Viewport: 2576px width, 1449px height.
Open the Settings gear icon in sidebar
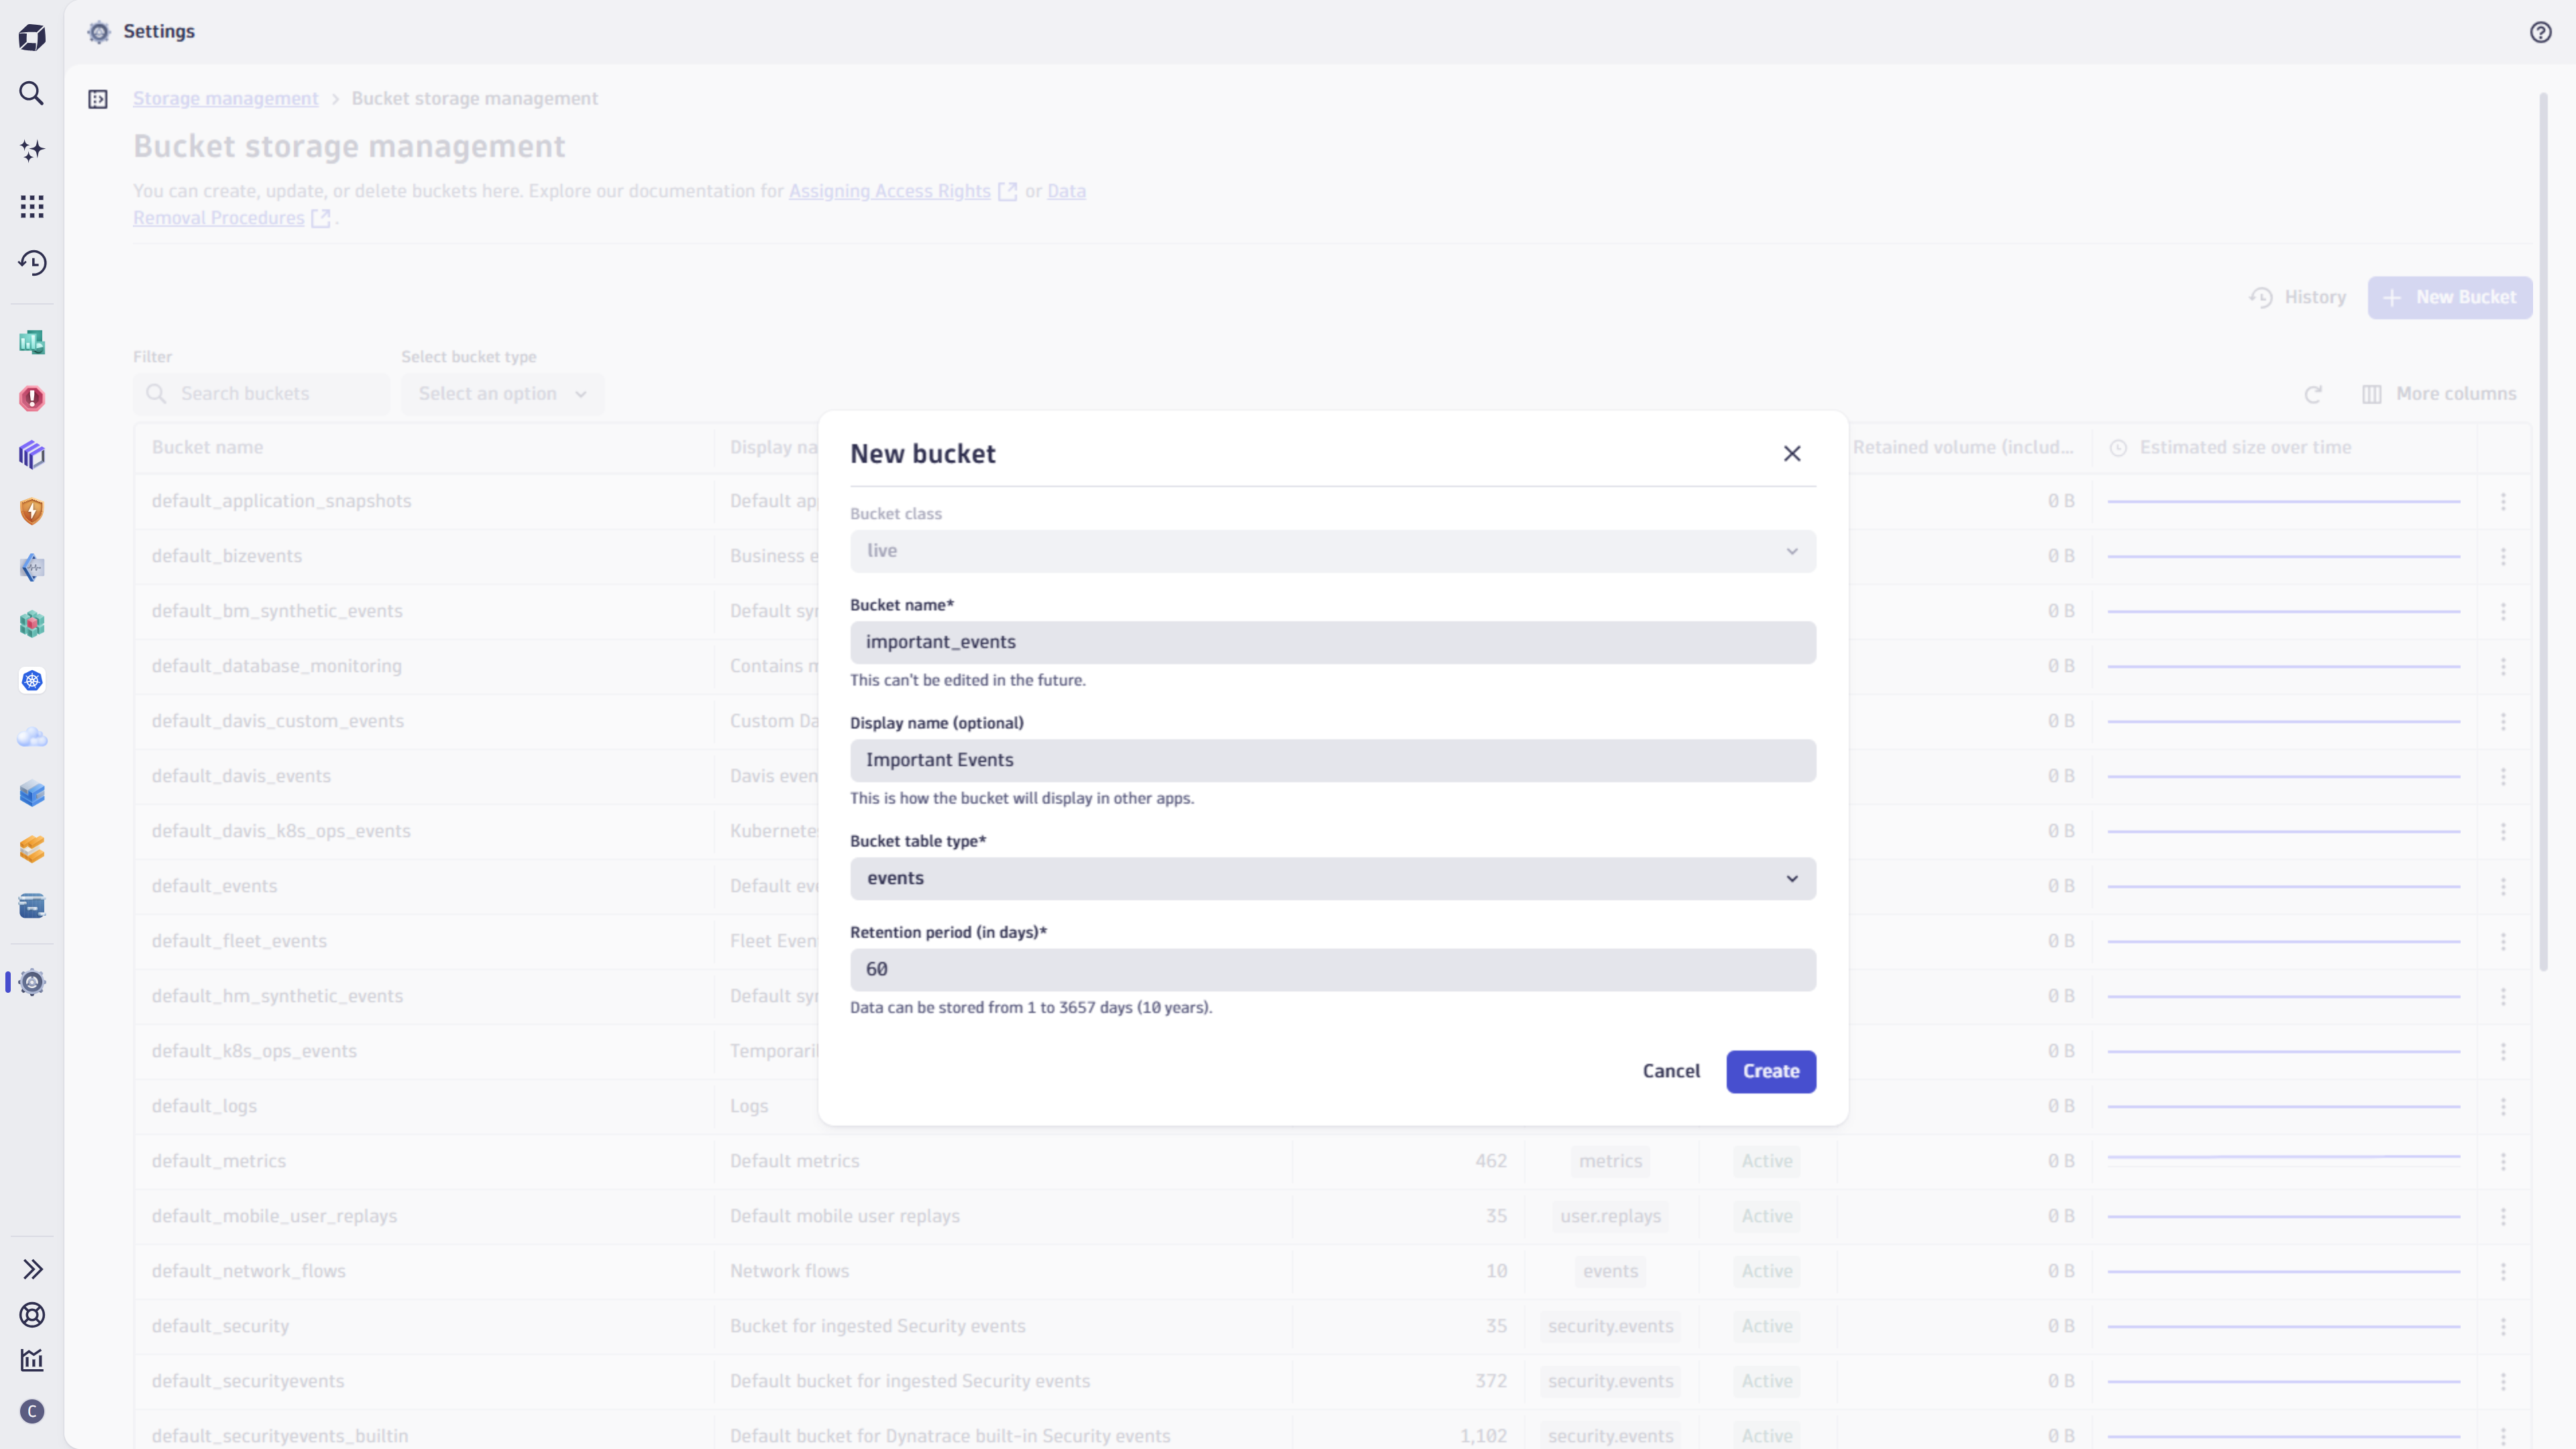(x=32, y=982)
